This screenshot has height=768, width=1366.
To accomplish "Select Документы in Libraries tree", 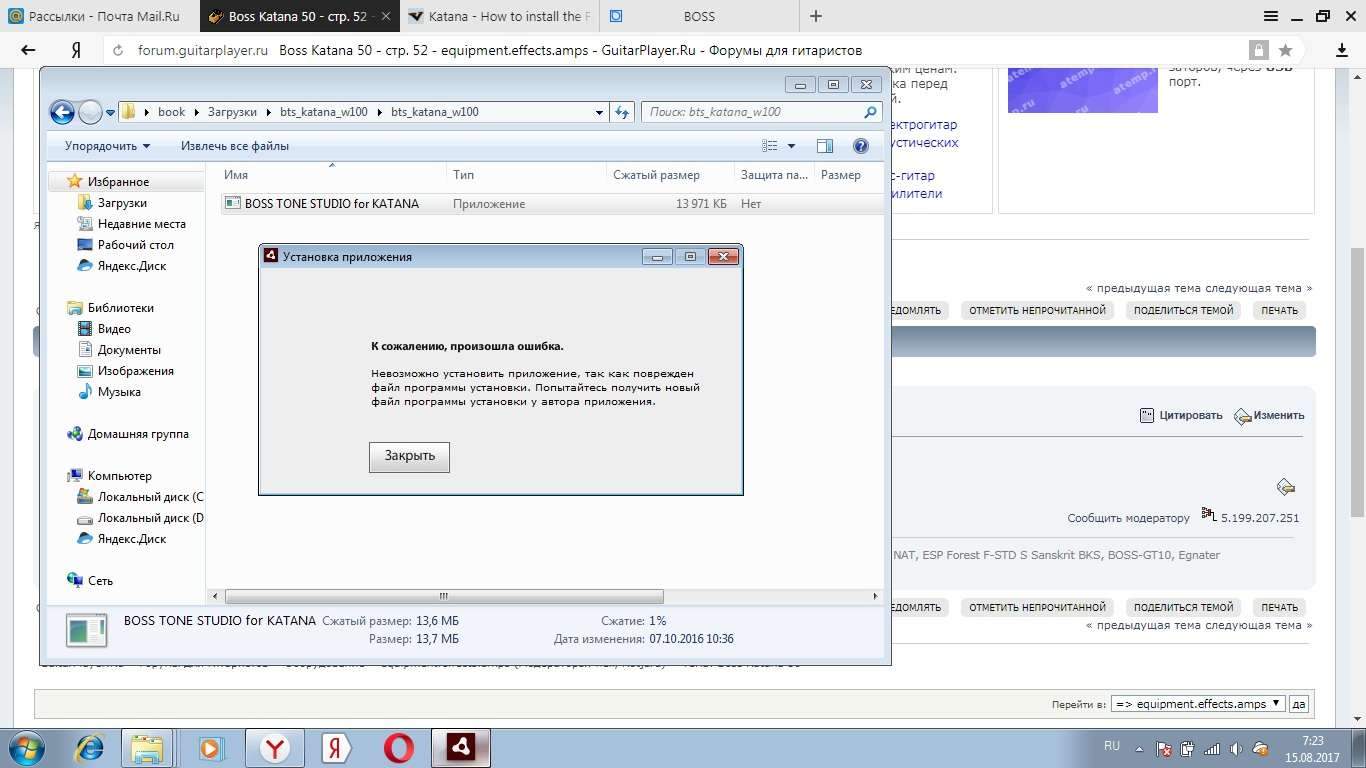I will pos(129,350).
